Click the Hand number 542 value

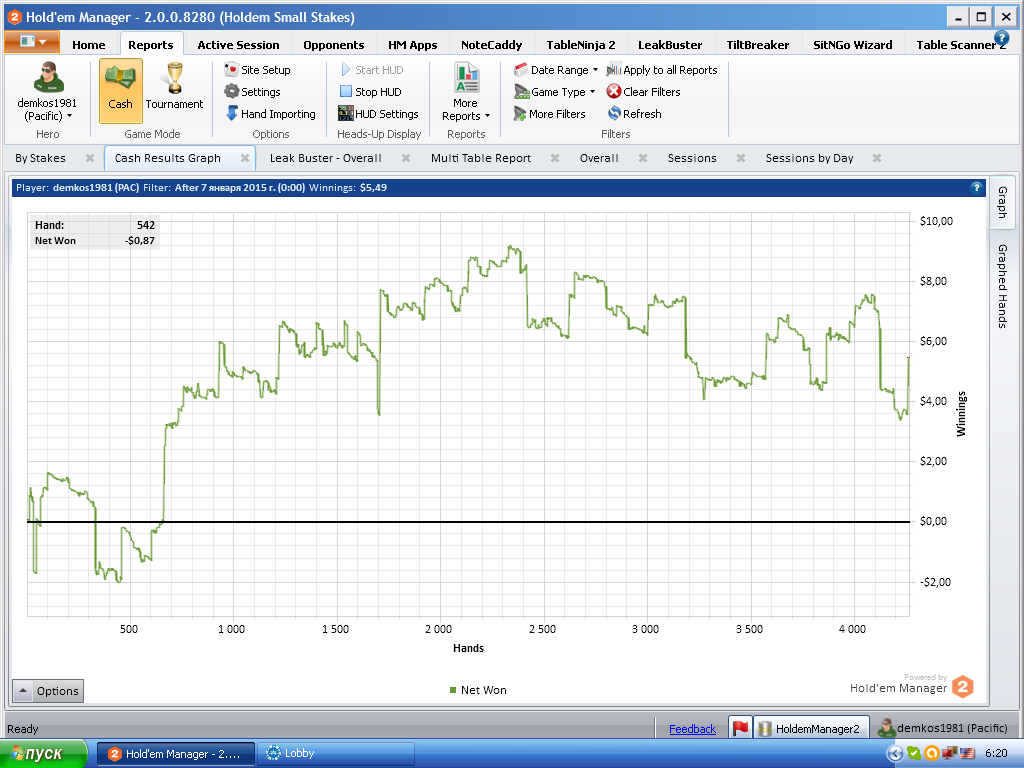[x=146, y=225]
